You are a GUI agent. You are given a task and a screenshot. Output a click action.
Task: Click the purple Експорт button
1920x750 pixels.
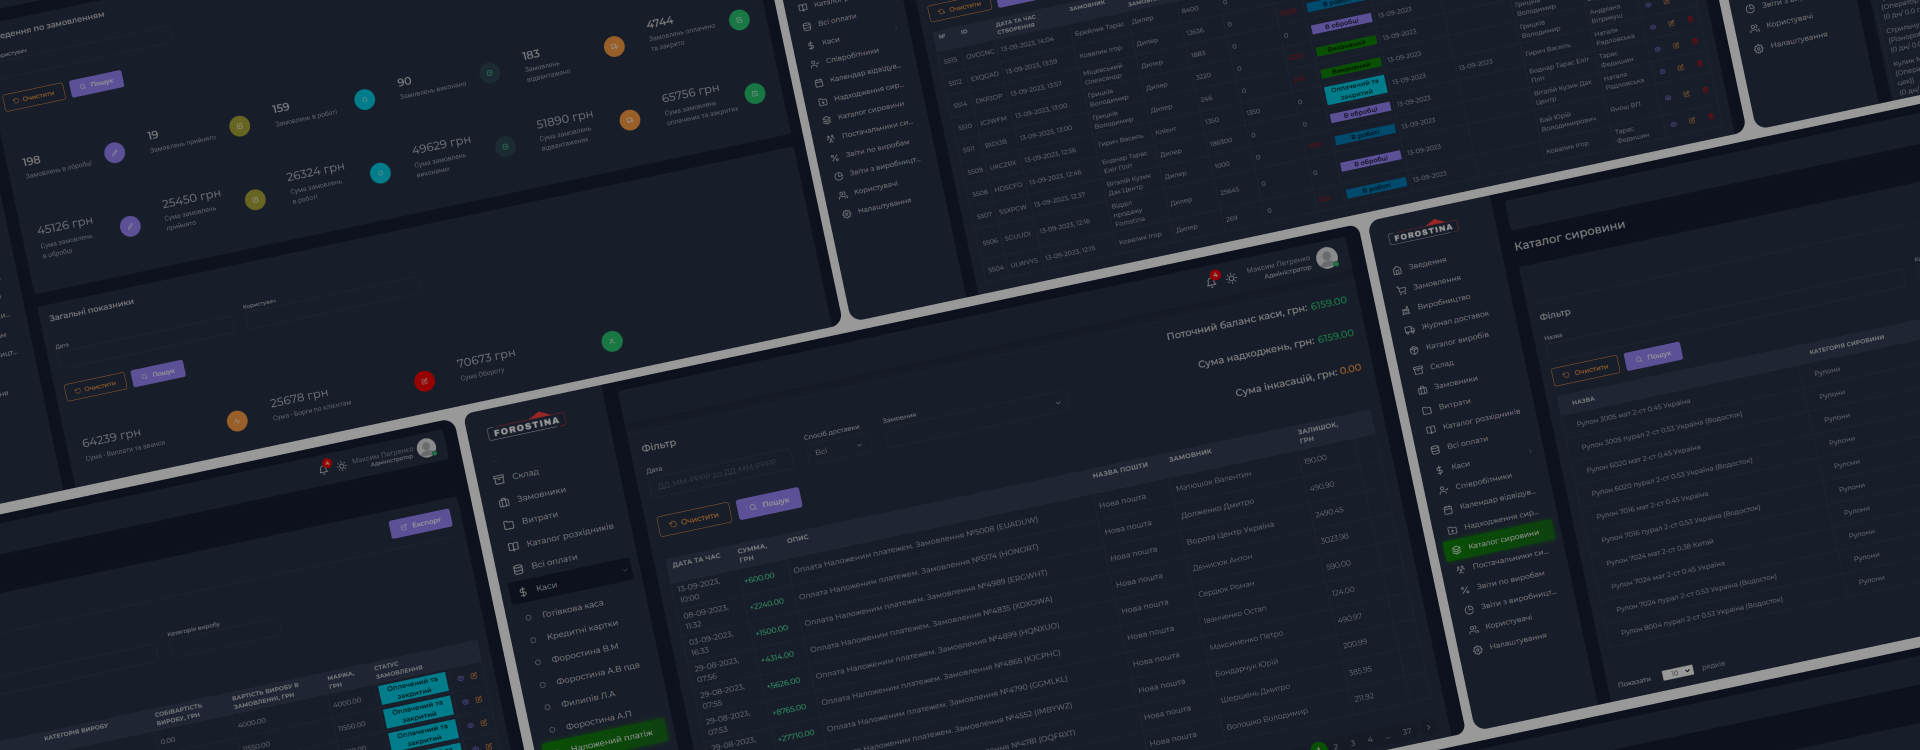click(420, 523)
